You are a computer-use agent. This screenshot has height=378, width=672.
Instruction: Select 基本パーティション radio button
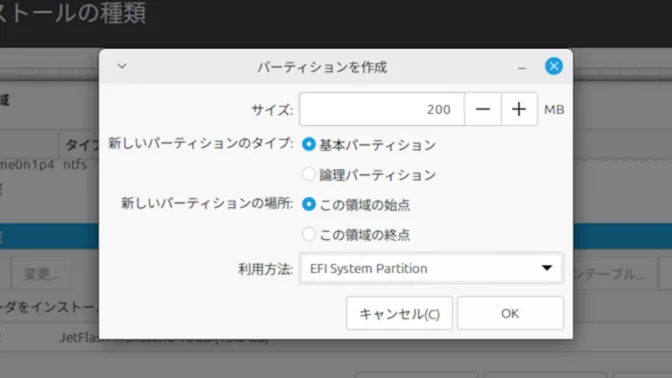pyautogui.click(x=309, y=144)
